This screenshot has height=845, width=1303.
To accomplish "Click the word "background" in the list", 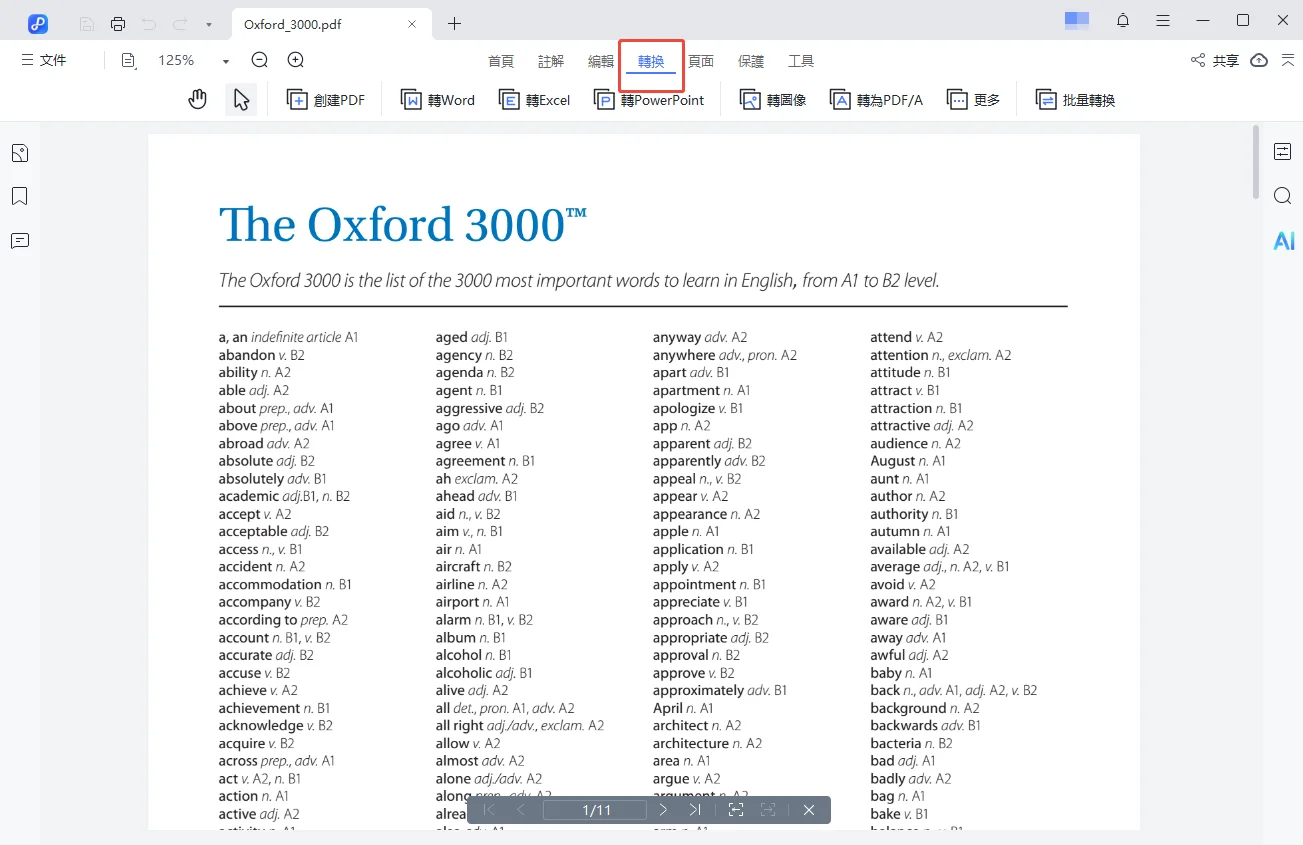I will 908,708.
